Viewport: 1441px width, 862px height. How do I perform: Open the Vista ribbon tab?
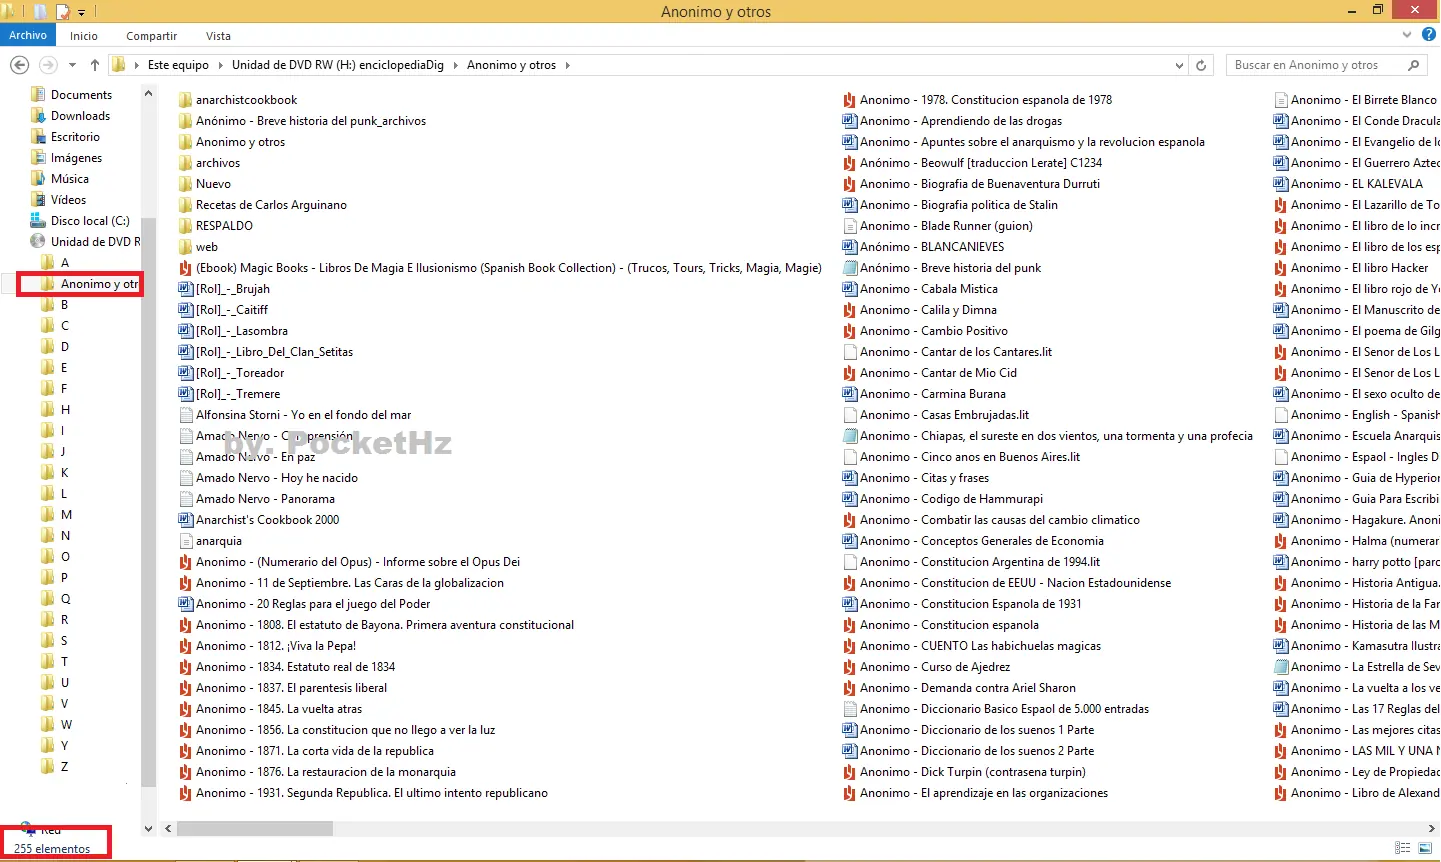click(x=218, y=36)
